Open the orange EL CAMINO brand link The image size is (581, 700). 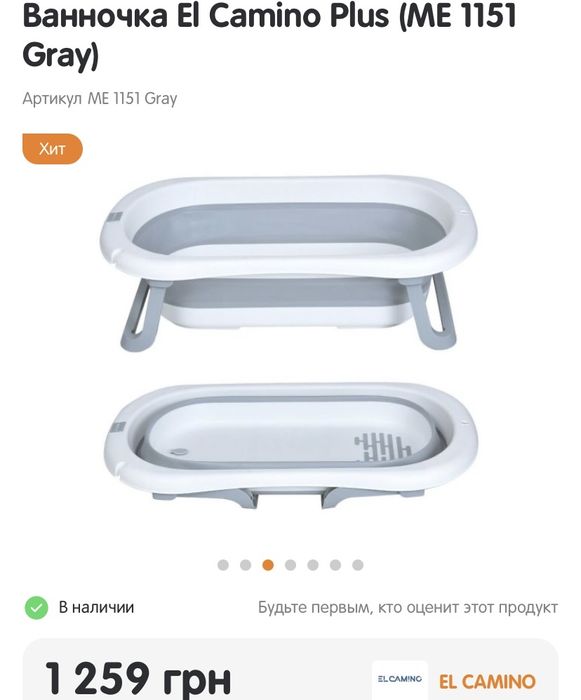tap(487, 682)
